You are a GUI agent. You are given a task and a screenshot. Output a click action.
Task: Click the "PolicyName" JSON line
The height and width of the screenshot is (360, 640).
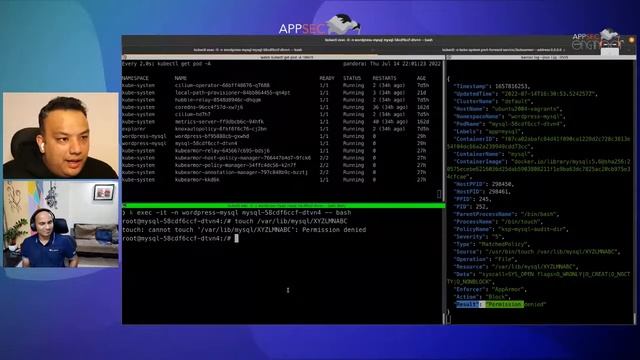511,229
